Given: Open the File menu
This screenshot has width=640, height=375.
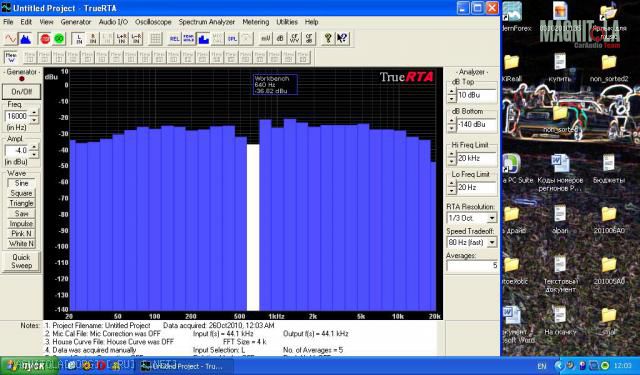Looking at the screenshot, I should click(x=8, y=22).
